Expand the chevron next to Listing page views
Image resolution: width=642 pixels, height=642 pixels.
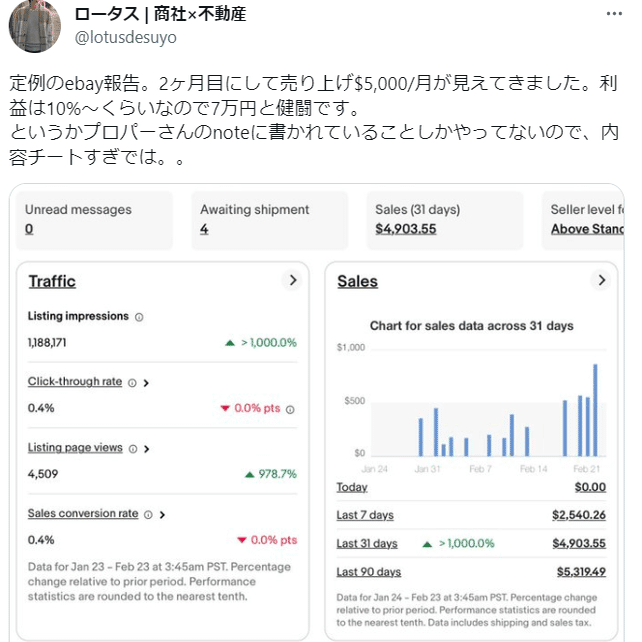(x=147, y=449)
